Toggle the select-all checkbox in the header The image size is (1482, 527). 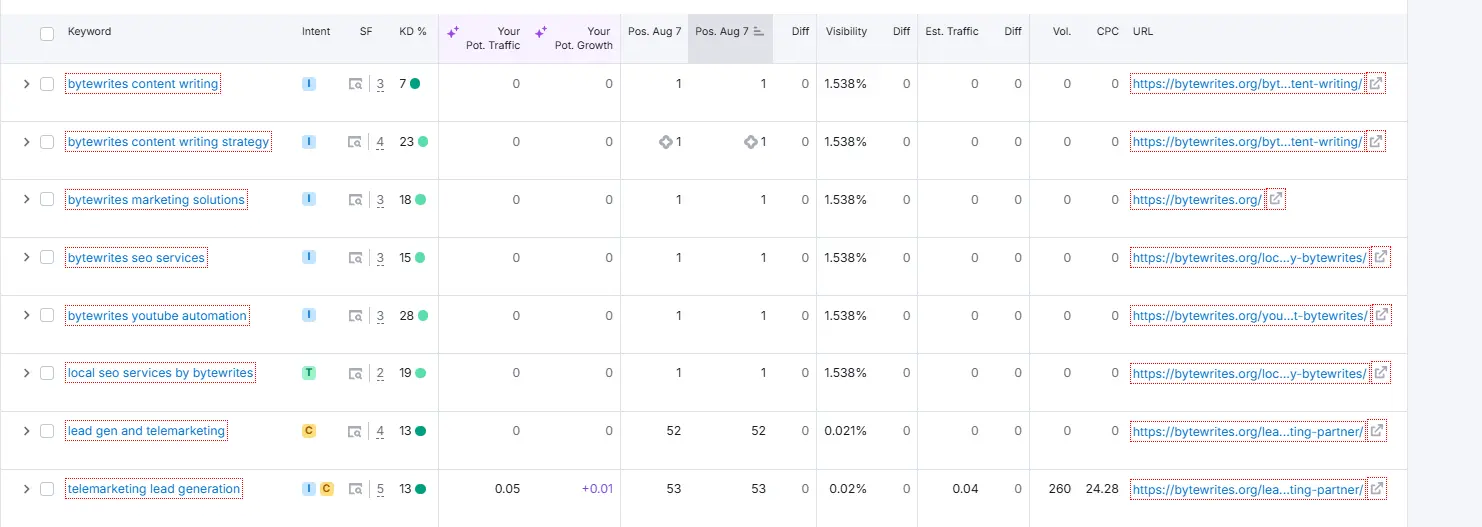point(47,34)
